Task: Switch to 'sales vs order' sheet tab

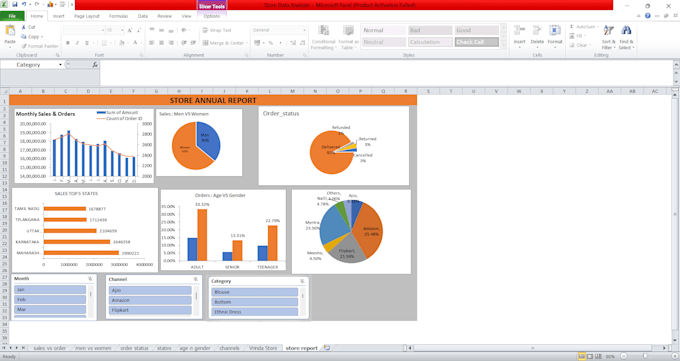Action: 49,348
